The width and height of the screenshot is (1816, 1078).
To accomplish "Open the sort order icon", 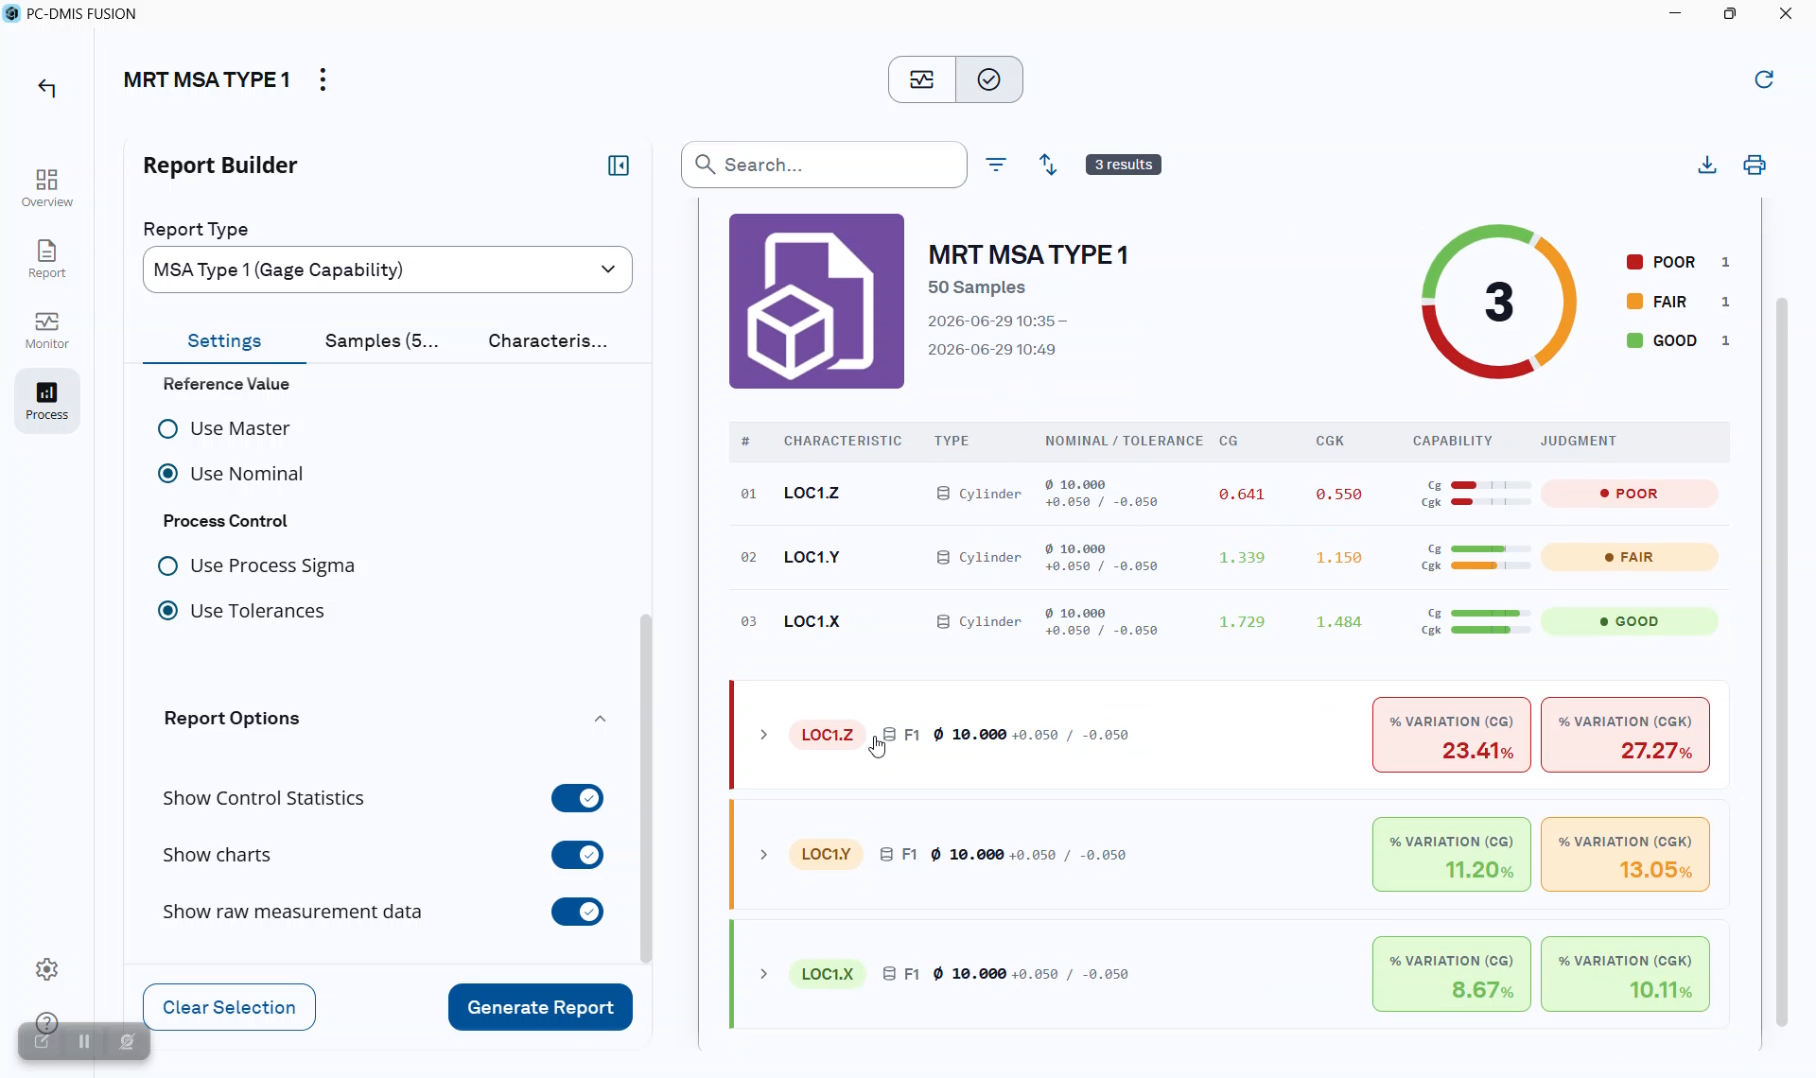I will tap(1048, 164).
